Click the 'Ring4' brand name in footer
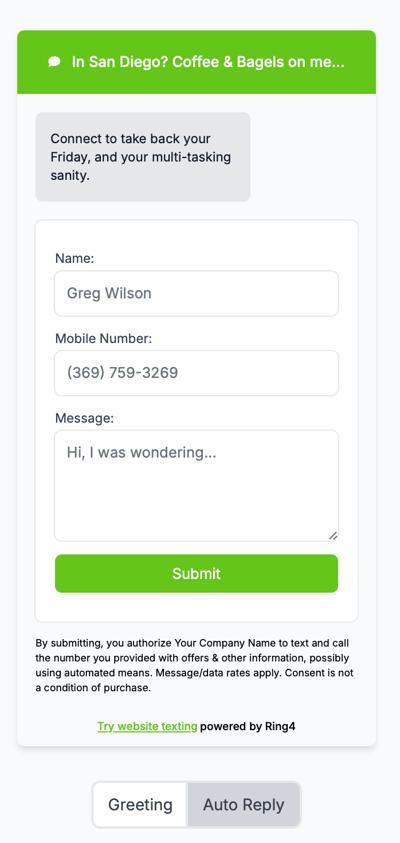This screenshot has width=400, height=843. point(280,726)
